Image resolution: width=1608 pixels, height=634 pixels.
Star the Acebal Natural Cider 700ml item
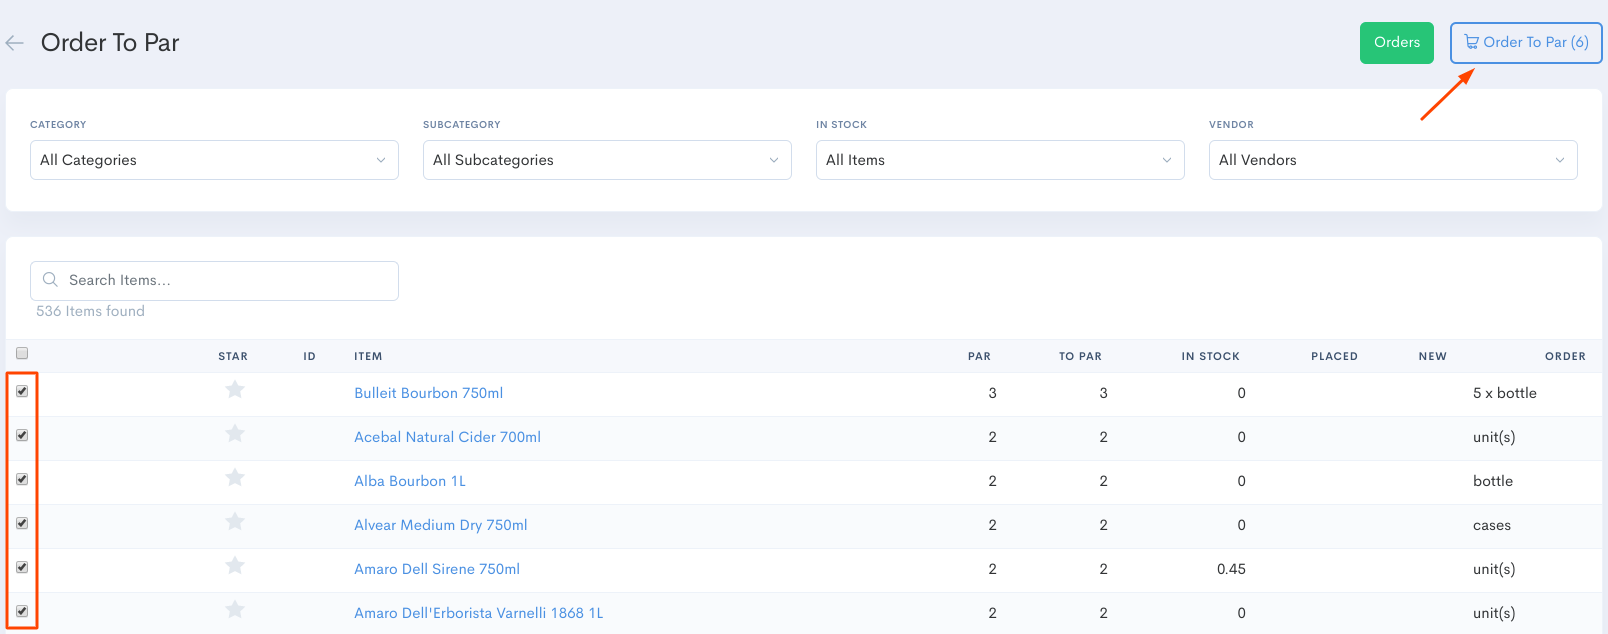235,434
